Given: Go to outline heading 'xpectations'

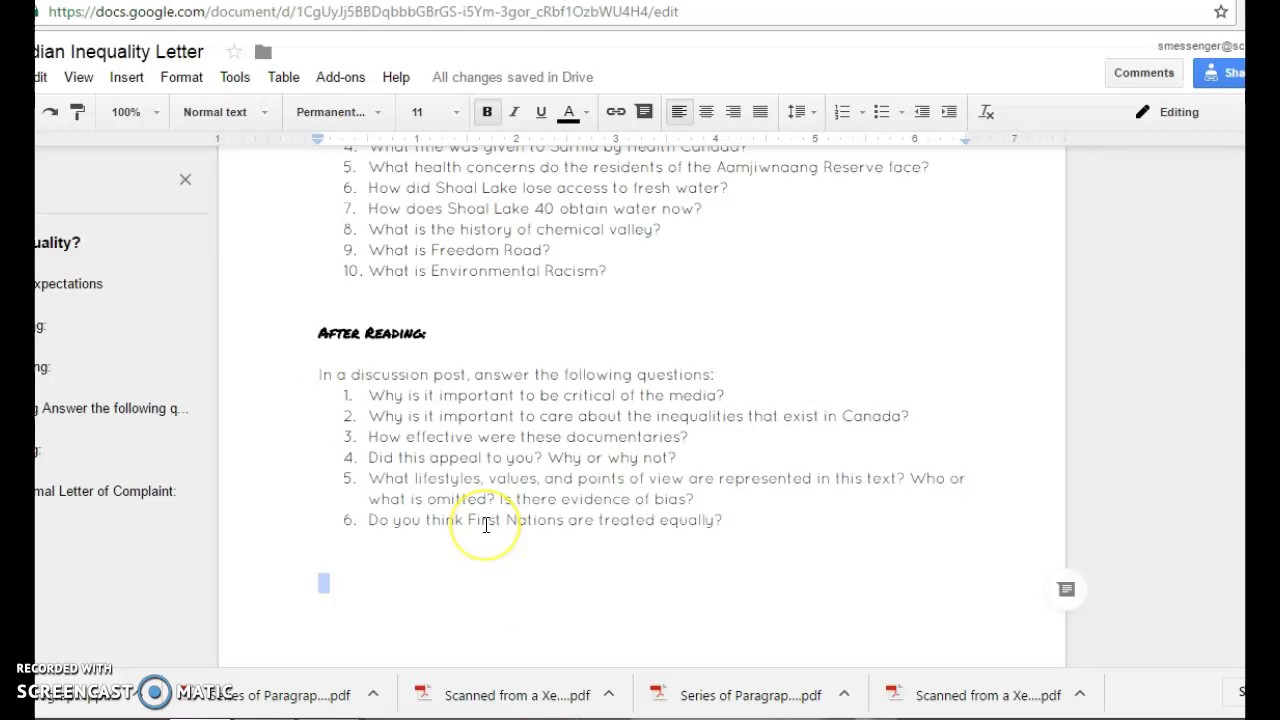Looking at the screenshot, I should click(68, 284).
